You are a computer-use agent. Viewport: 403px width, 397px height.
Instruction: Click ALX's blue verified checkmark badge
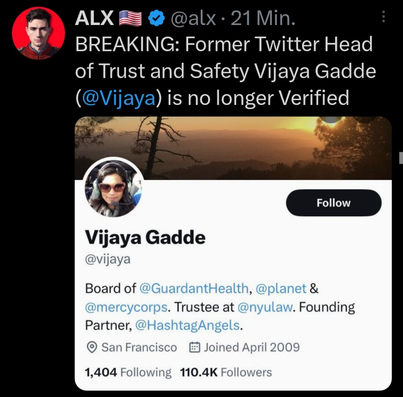click(156, 18)
